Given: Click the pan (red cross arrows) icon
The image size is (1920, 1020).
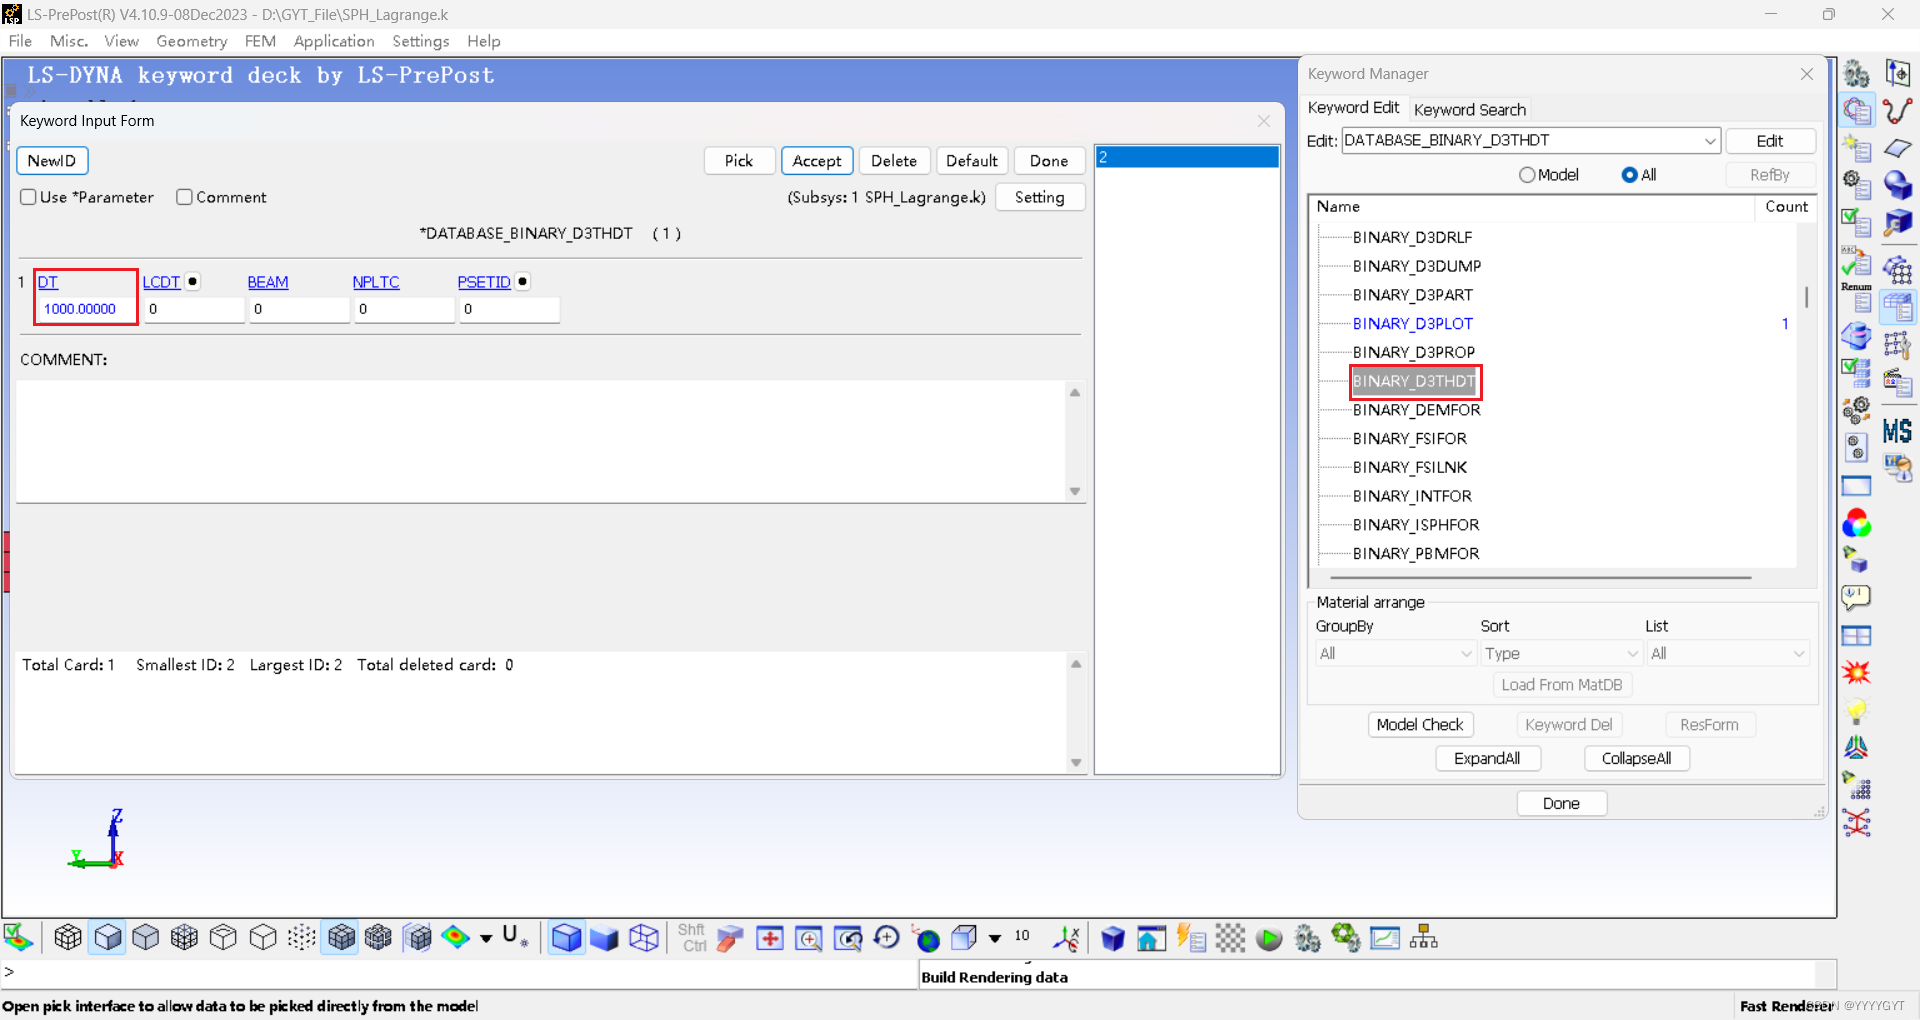Looking at the screenshot, I should [x=769, y=938].
